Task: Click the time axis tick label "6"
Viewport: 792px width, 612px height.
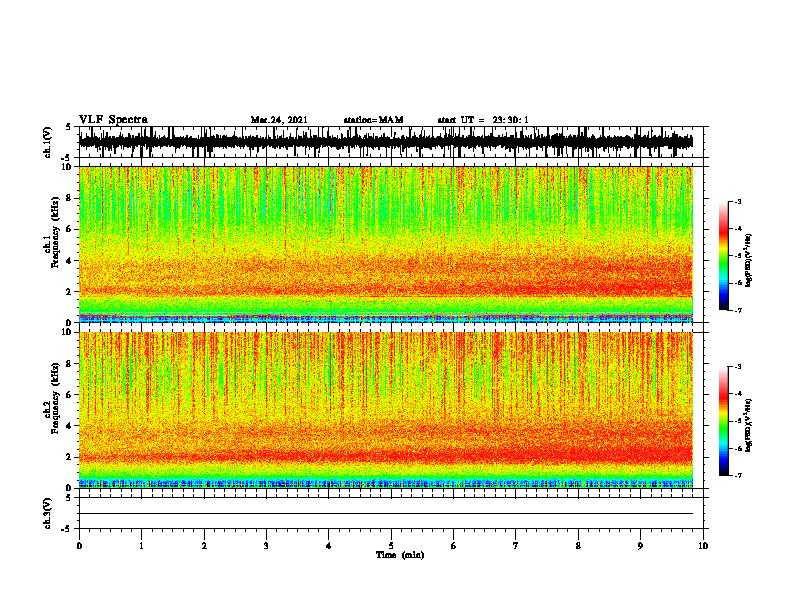Action: 454,546
